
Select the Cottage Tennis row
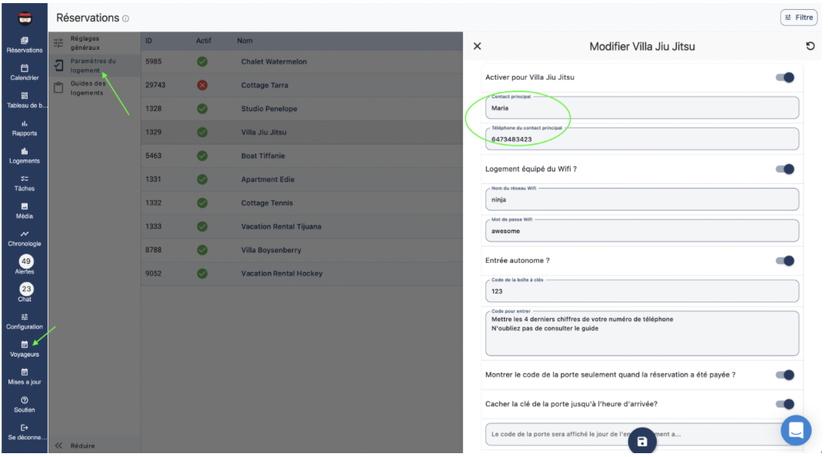click(302, 203)
